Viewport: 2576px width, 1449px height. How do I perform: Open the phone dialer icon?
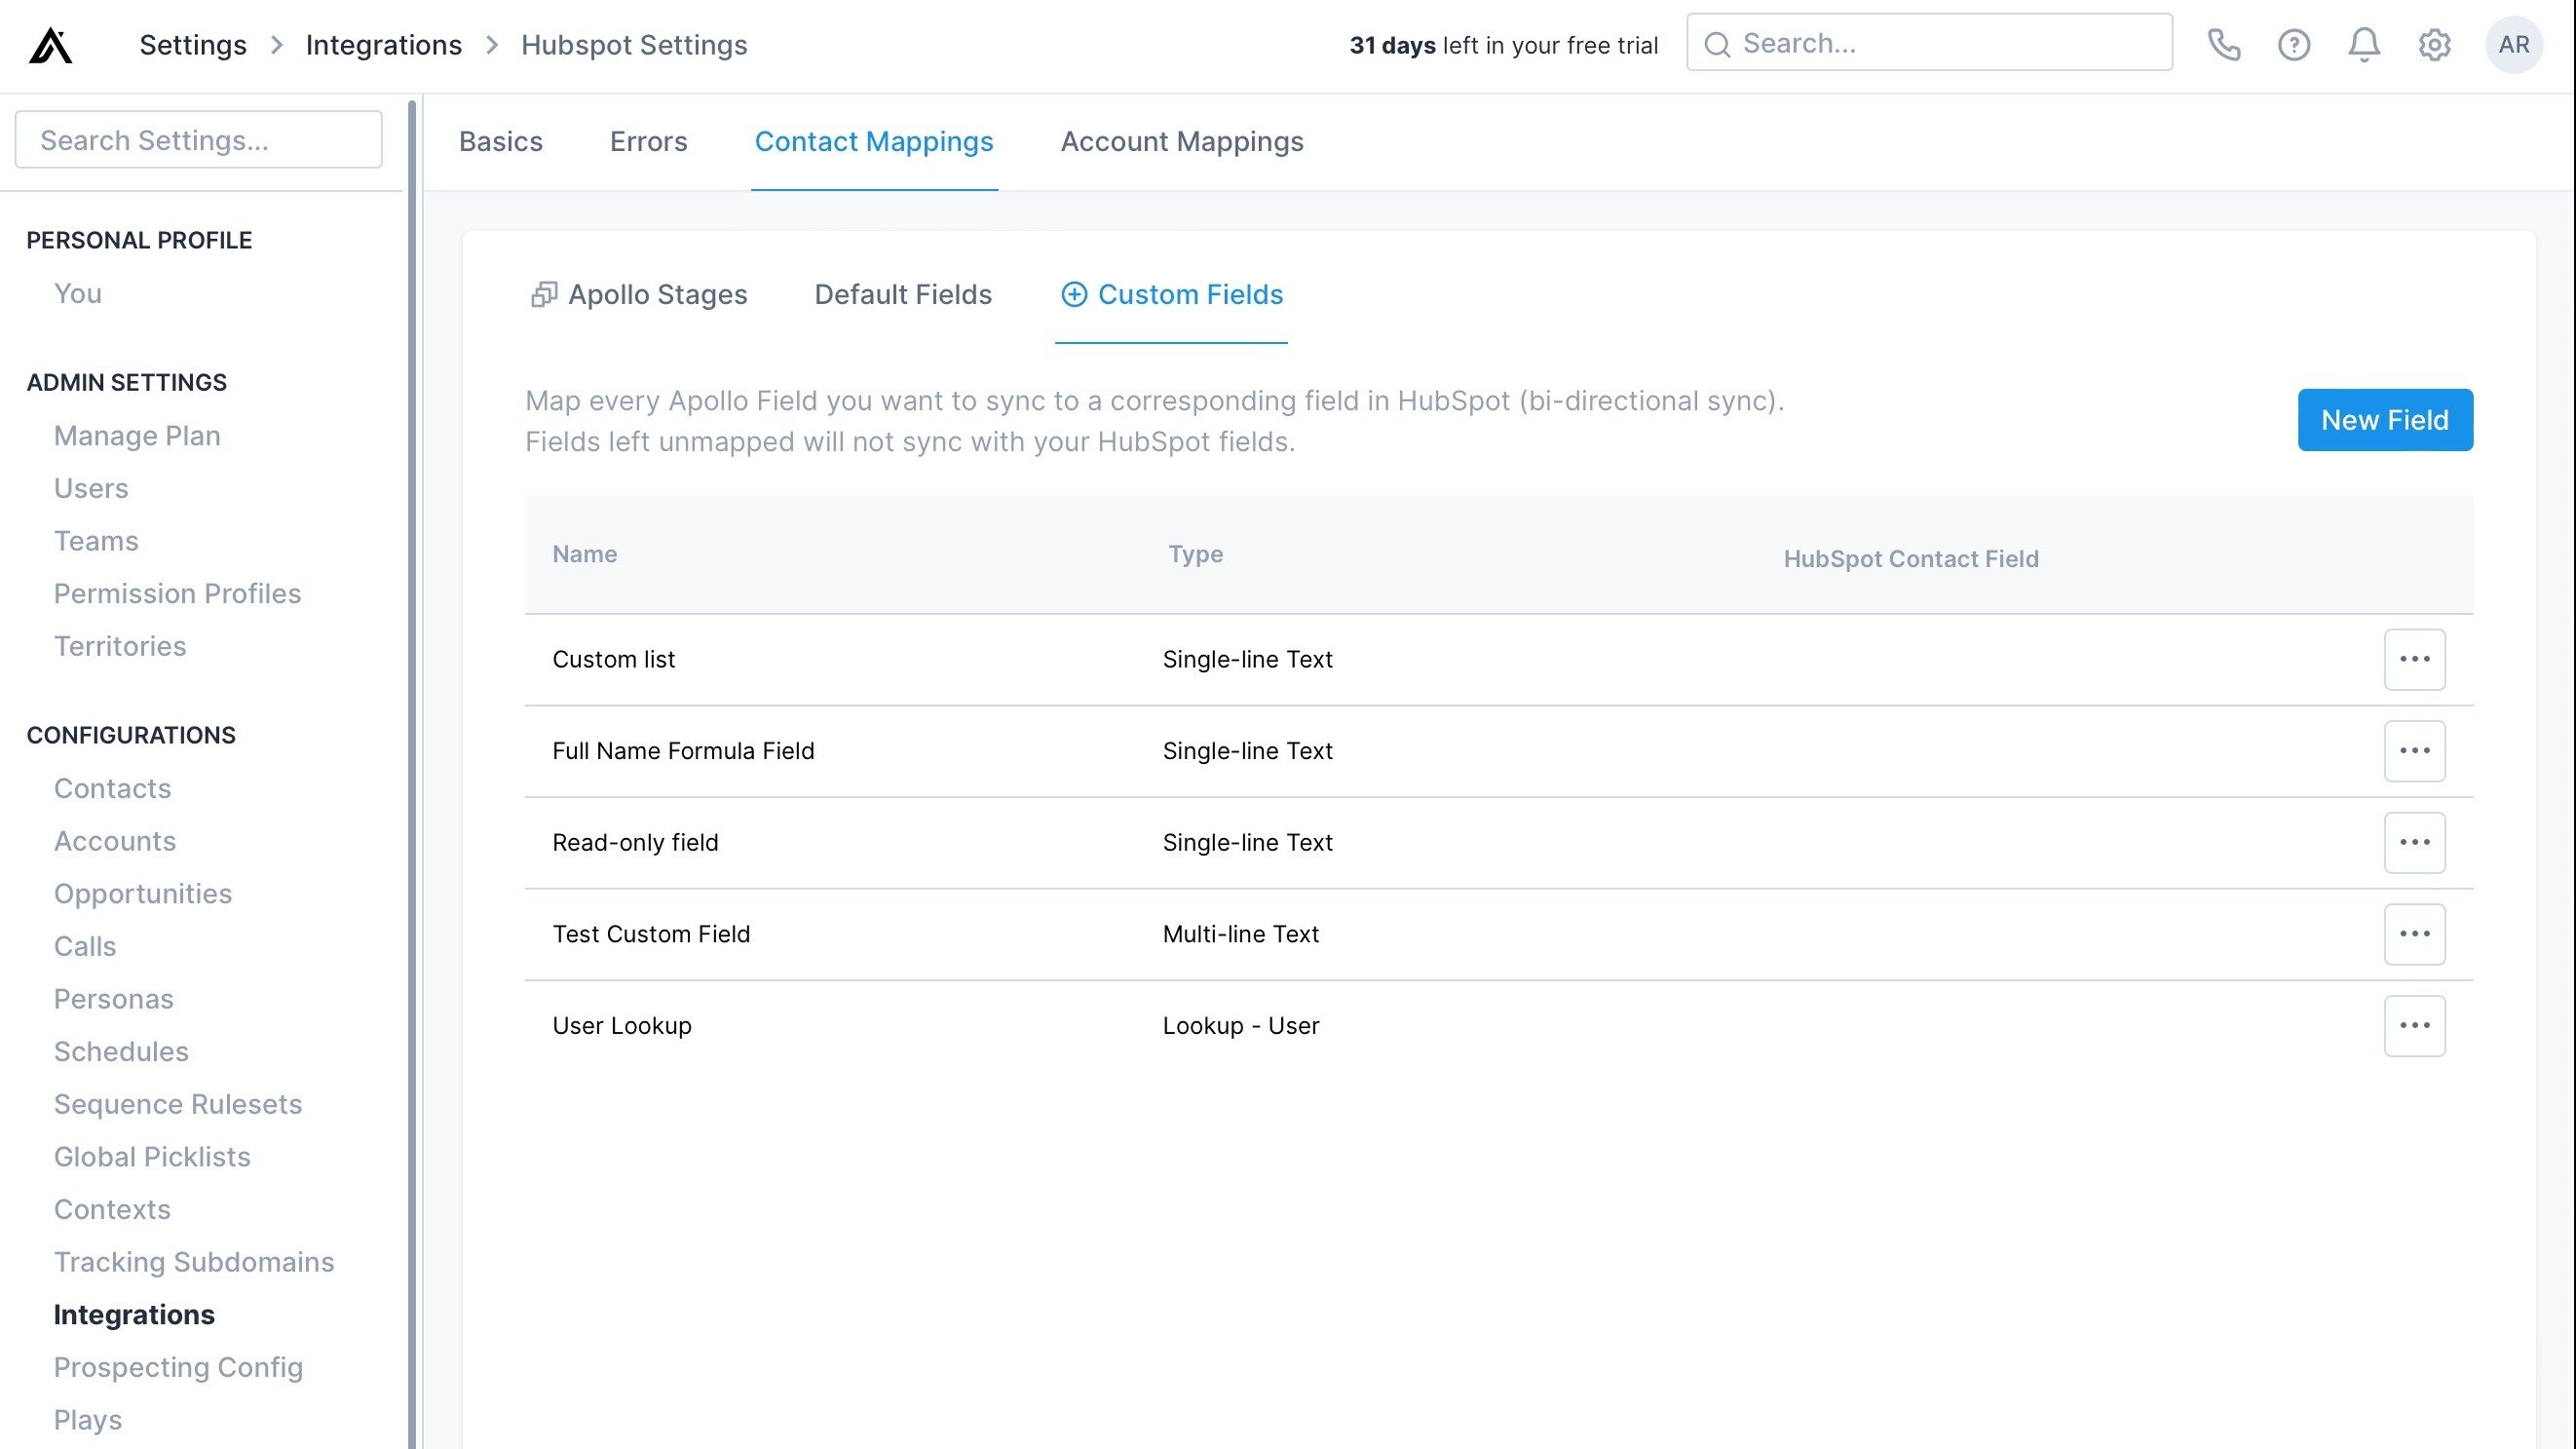(x=2225, y=44)
